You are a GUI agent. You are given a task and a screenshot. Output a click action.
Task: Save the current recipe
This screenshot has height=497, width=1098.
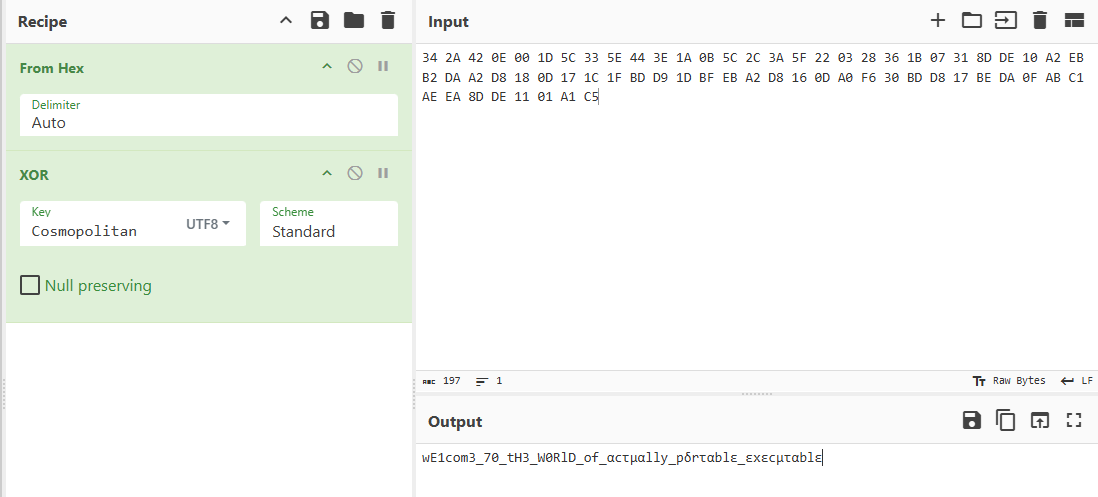(320, 20)
